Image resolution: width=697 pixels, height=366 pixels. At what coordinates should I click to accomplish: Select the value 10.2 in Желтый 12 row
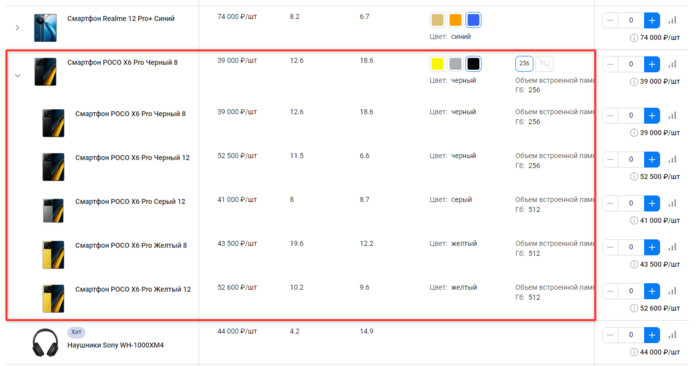pyautogui.click(x=297, y=287)
